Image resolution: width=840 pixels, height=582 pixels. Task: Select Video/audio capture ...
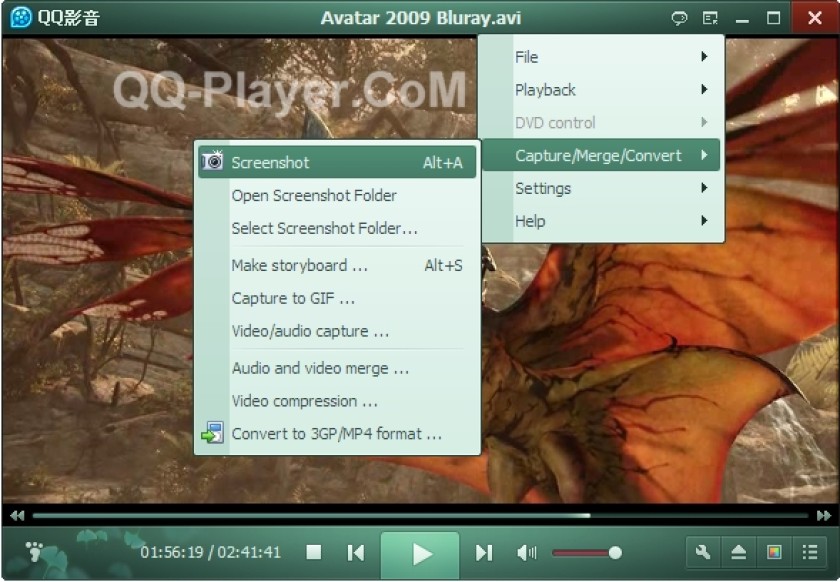[337, 331]
